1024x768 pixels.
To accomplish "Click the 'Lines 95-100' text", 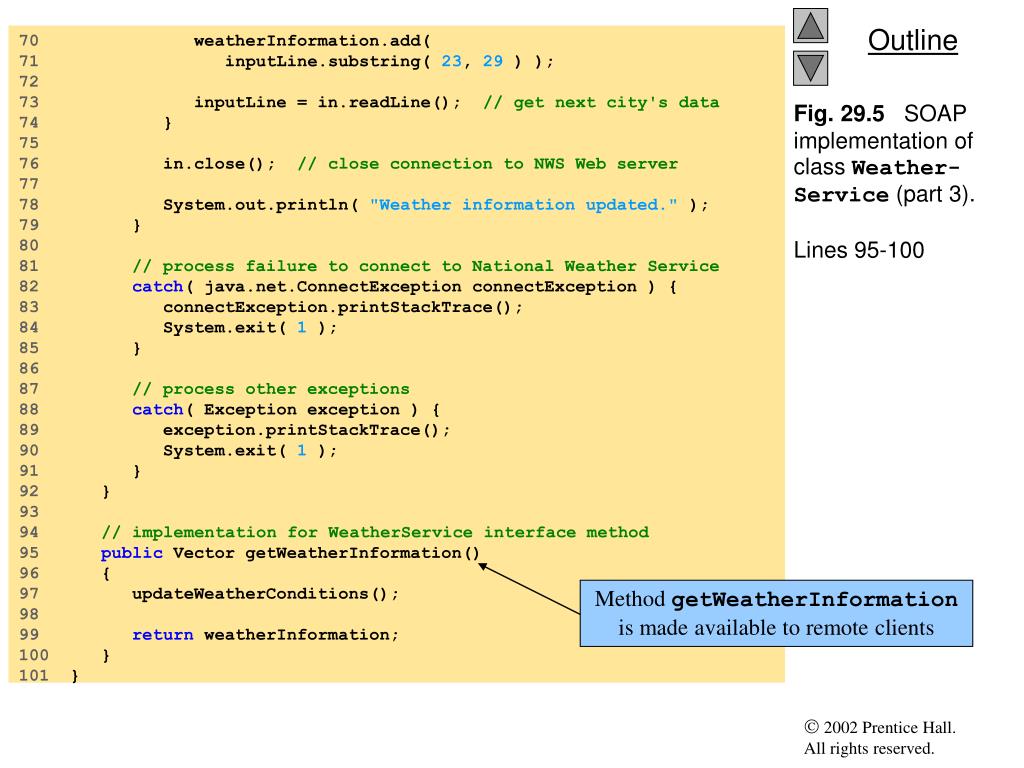I will click(x=859, y=250).
